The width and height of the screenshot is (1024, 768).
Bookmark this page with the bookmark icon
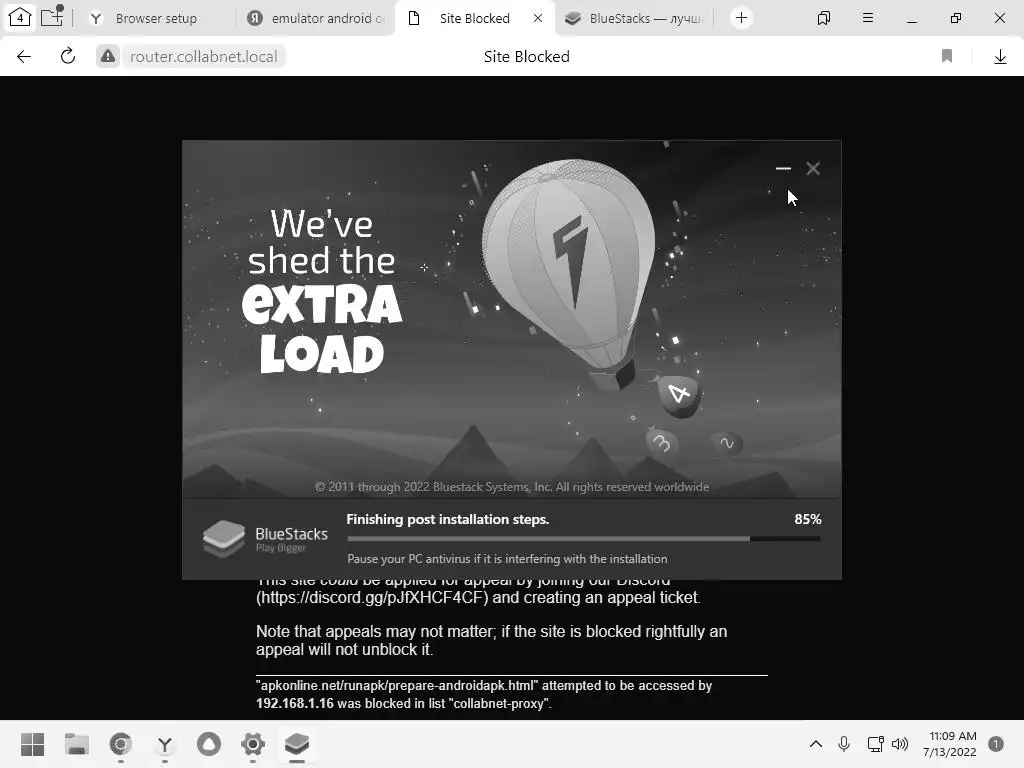[947, 57]
